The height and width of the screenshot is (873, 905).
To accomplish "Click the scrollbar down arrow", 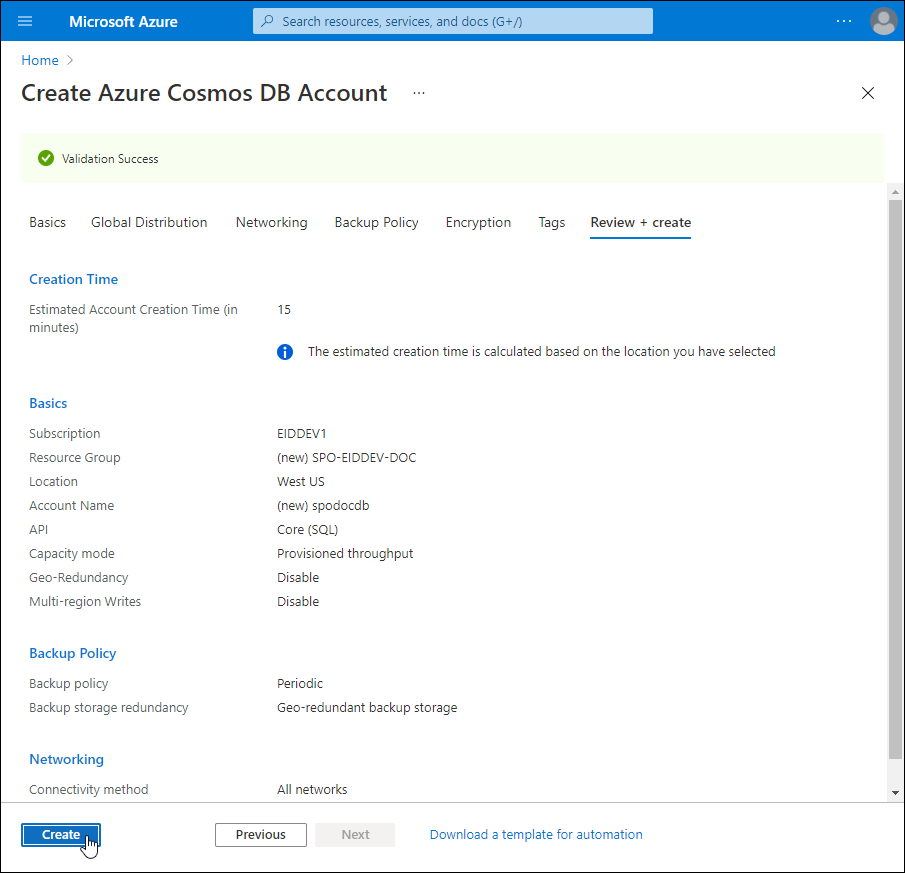I will tap(894, 792).
